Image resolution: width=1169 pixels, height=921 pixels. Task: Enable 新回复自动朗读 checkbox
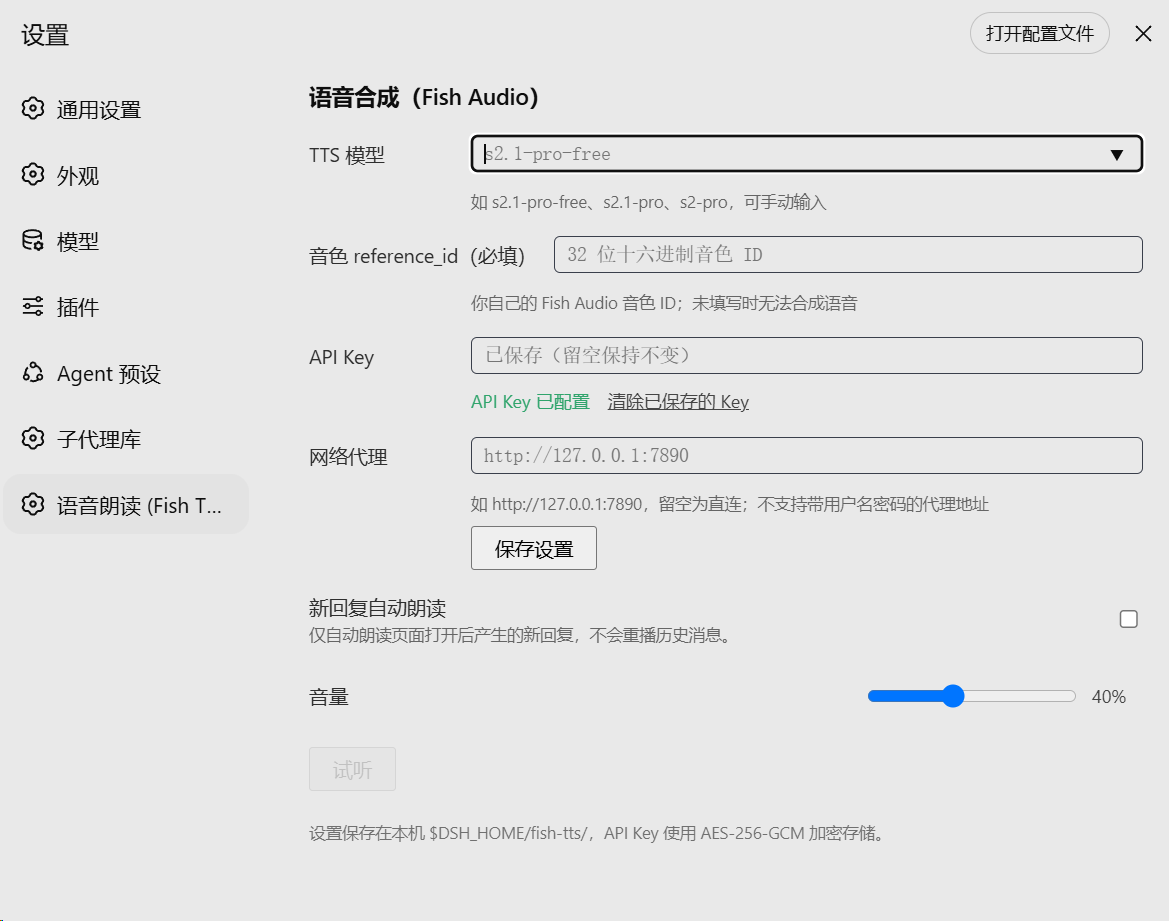point(1129,619)
